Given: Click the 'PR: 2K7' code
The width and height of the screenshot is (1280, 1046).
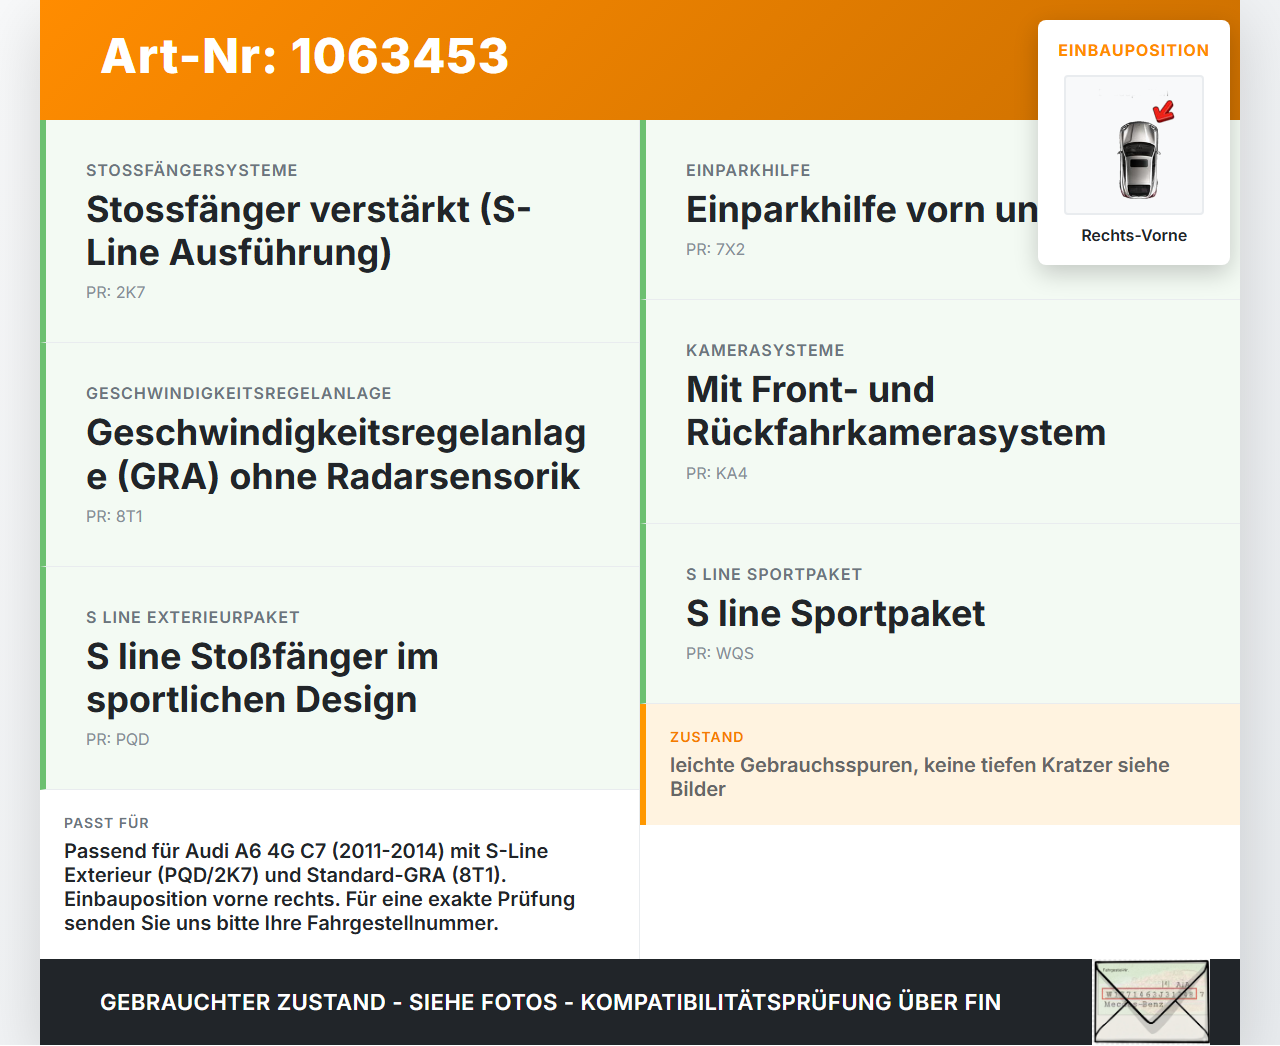Looking at the screenshot, I should pyautogui.click(x=116, y=292).
